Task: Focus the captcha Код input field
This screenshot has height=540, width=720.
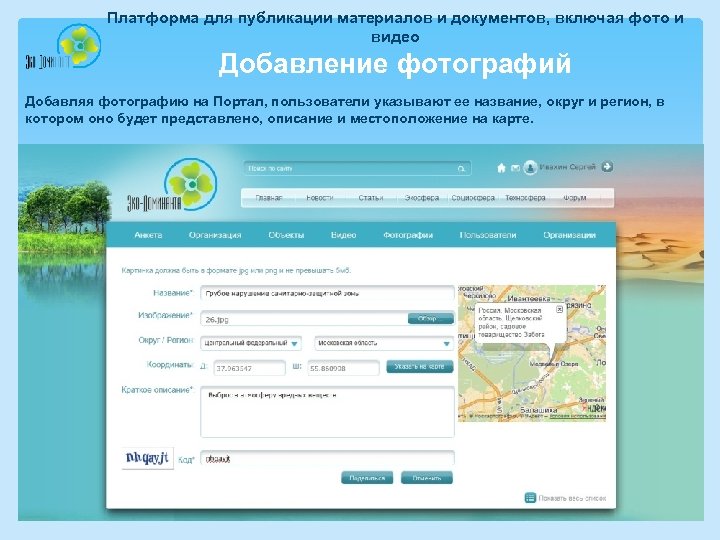Action: click(327, 459)
